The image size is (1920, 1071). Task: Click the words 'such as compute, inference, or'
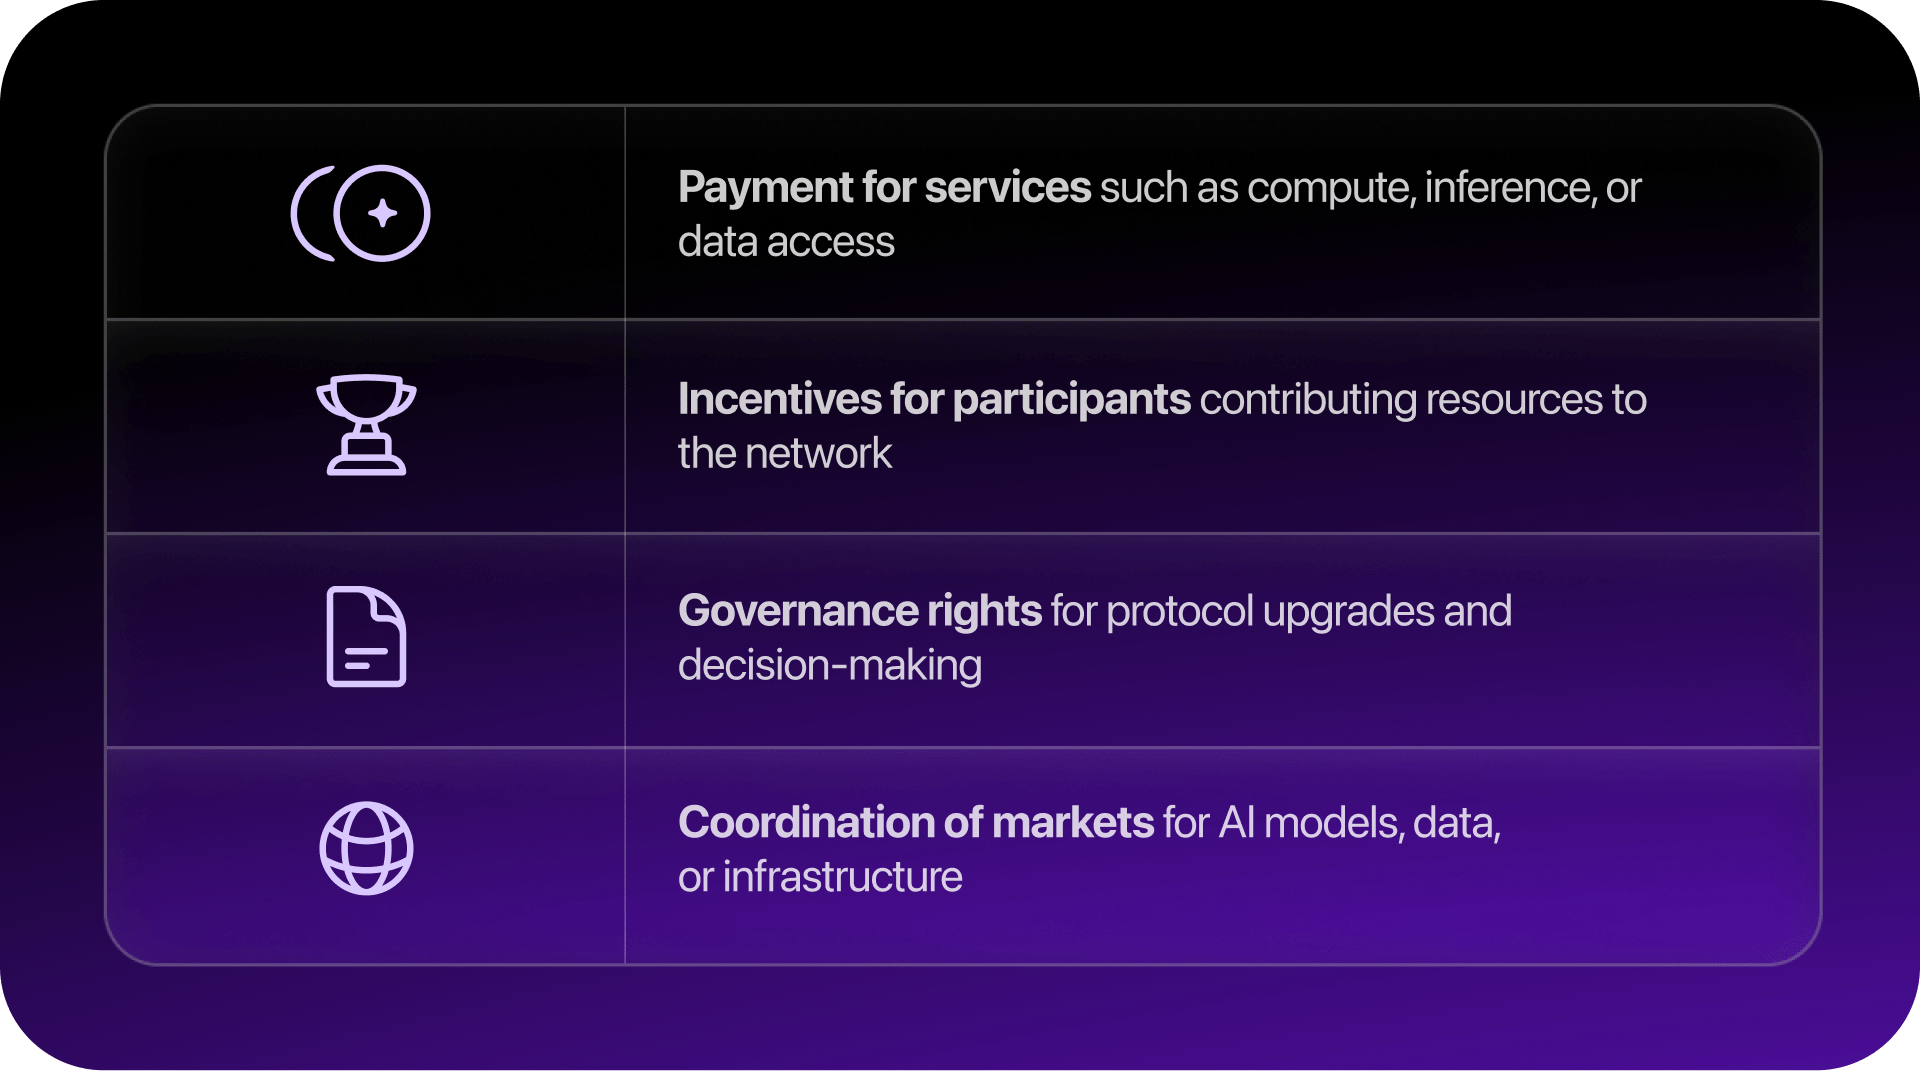[x=1370, y=188]
